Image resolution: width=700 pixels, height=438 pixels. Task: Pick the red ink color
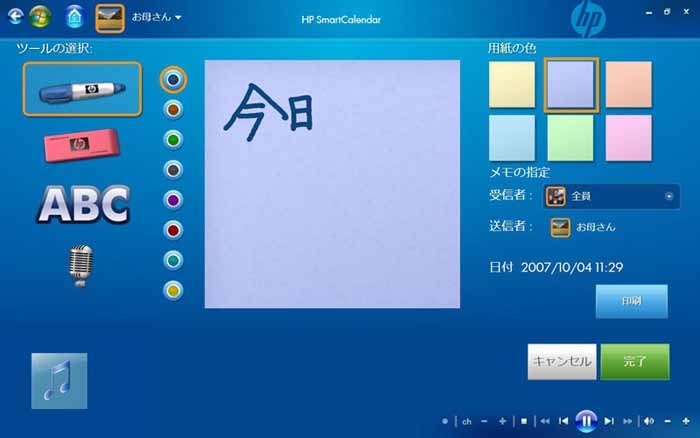[173, 230]
